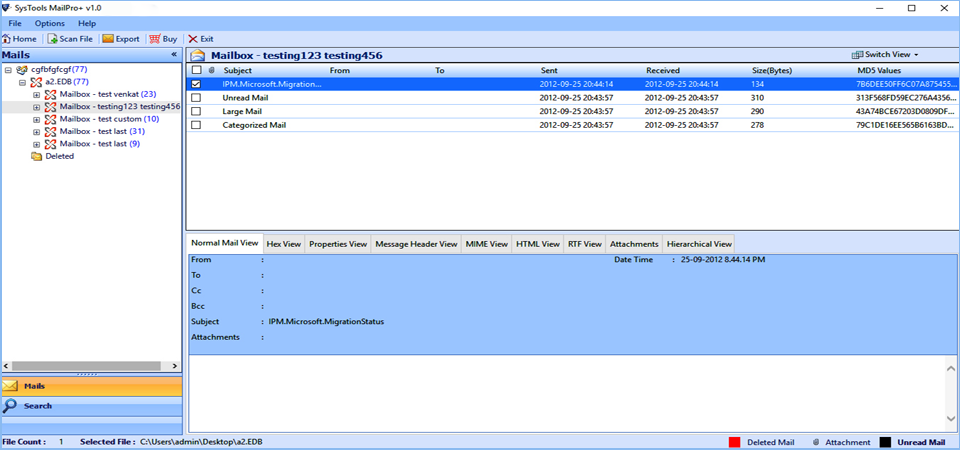Click the Export envelope icon
This screenshot has width=960, height=450.
pos(108,39)
